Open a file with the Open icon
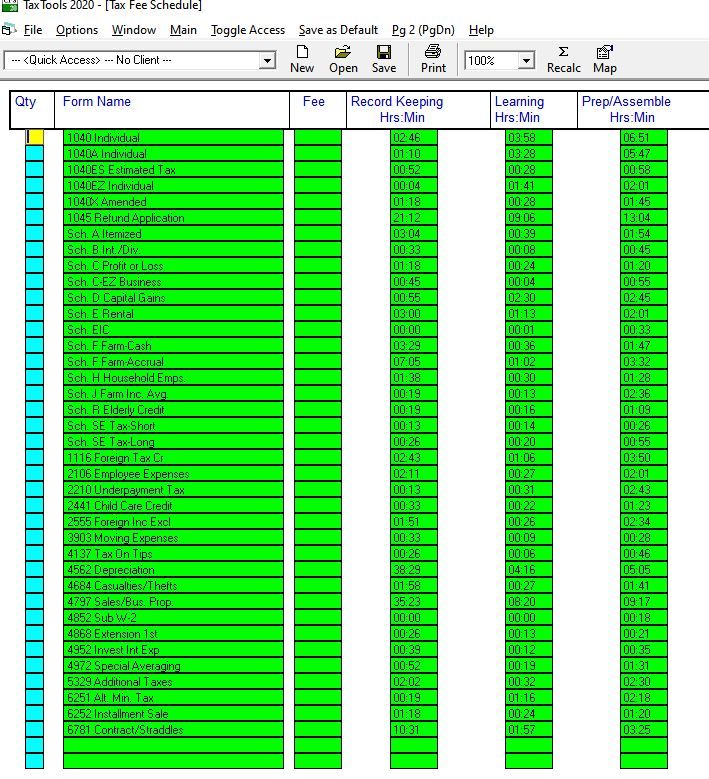This screenshot has width=709, height=779. [343, 59]
